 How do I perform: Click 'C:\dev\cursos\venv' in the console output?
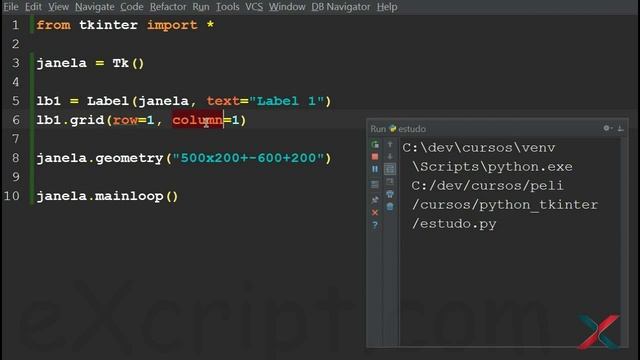(x=479, y=148)
